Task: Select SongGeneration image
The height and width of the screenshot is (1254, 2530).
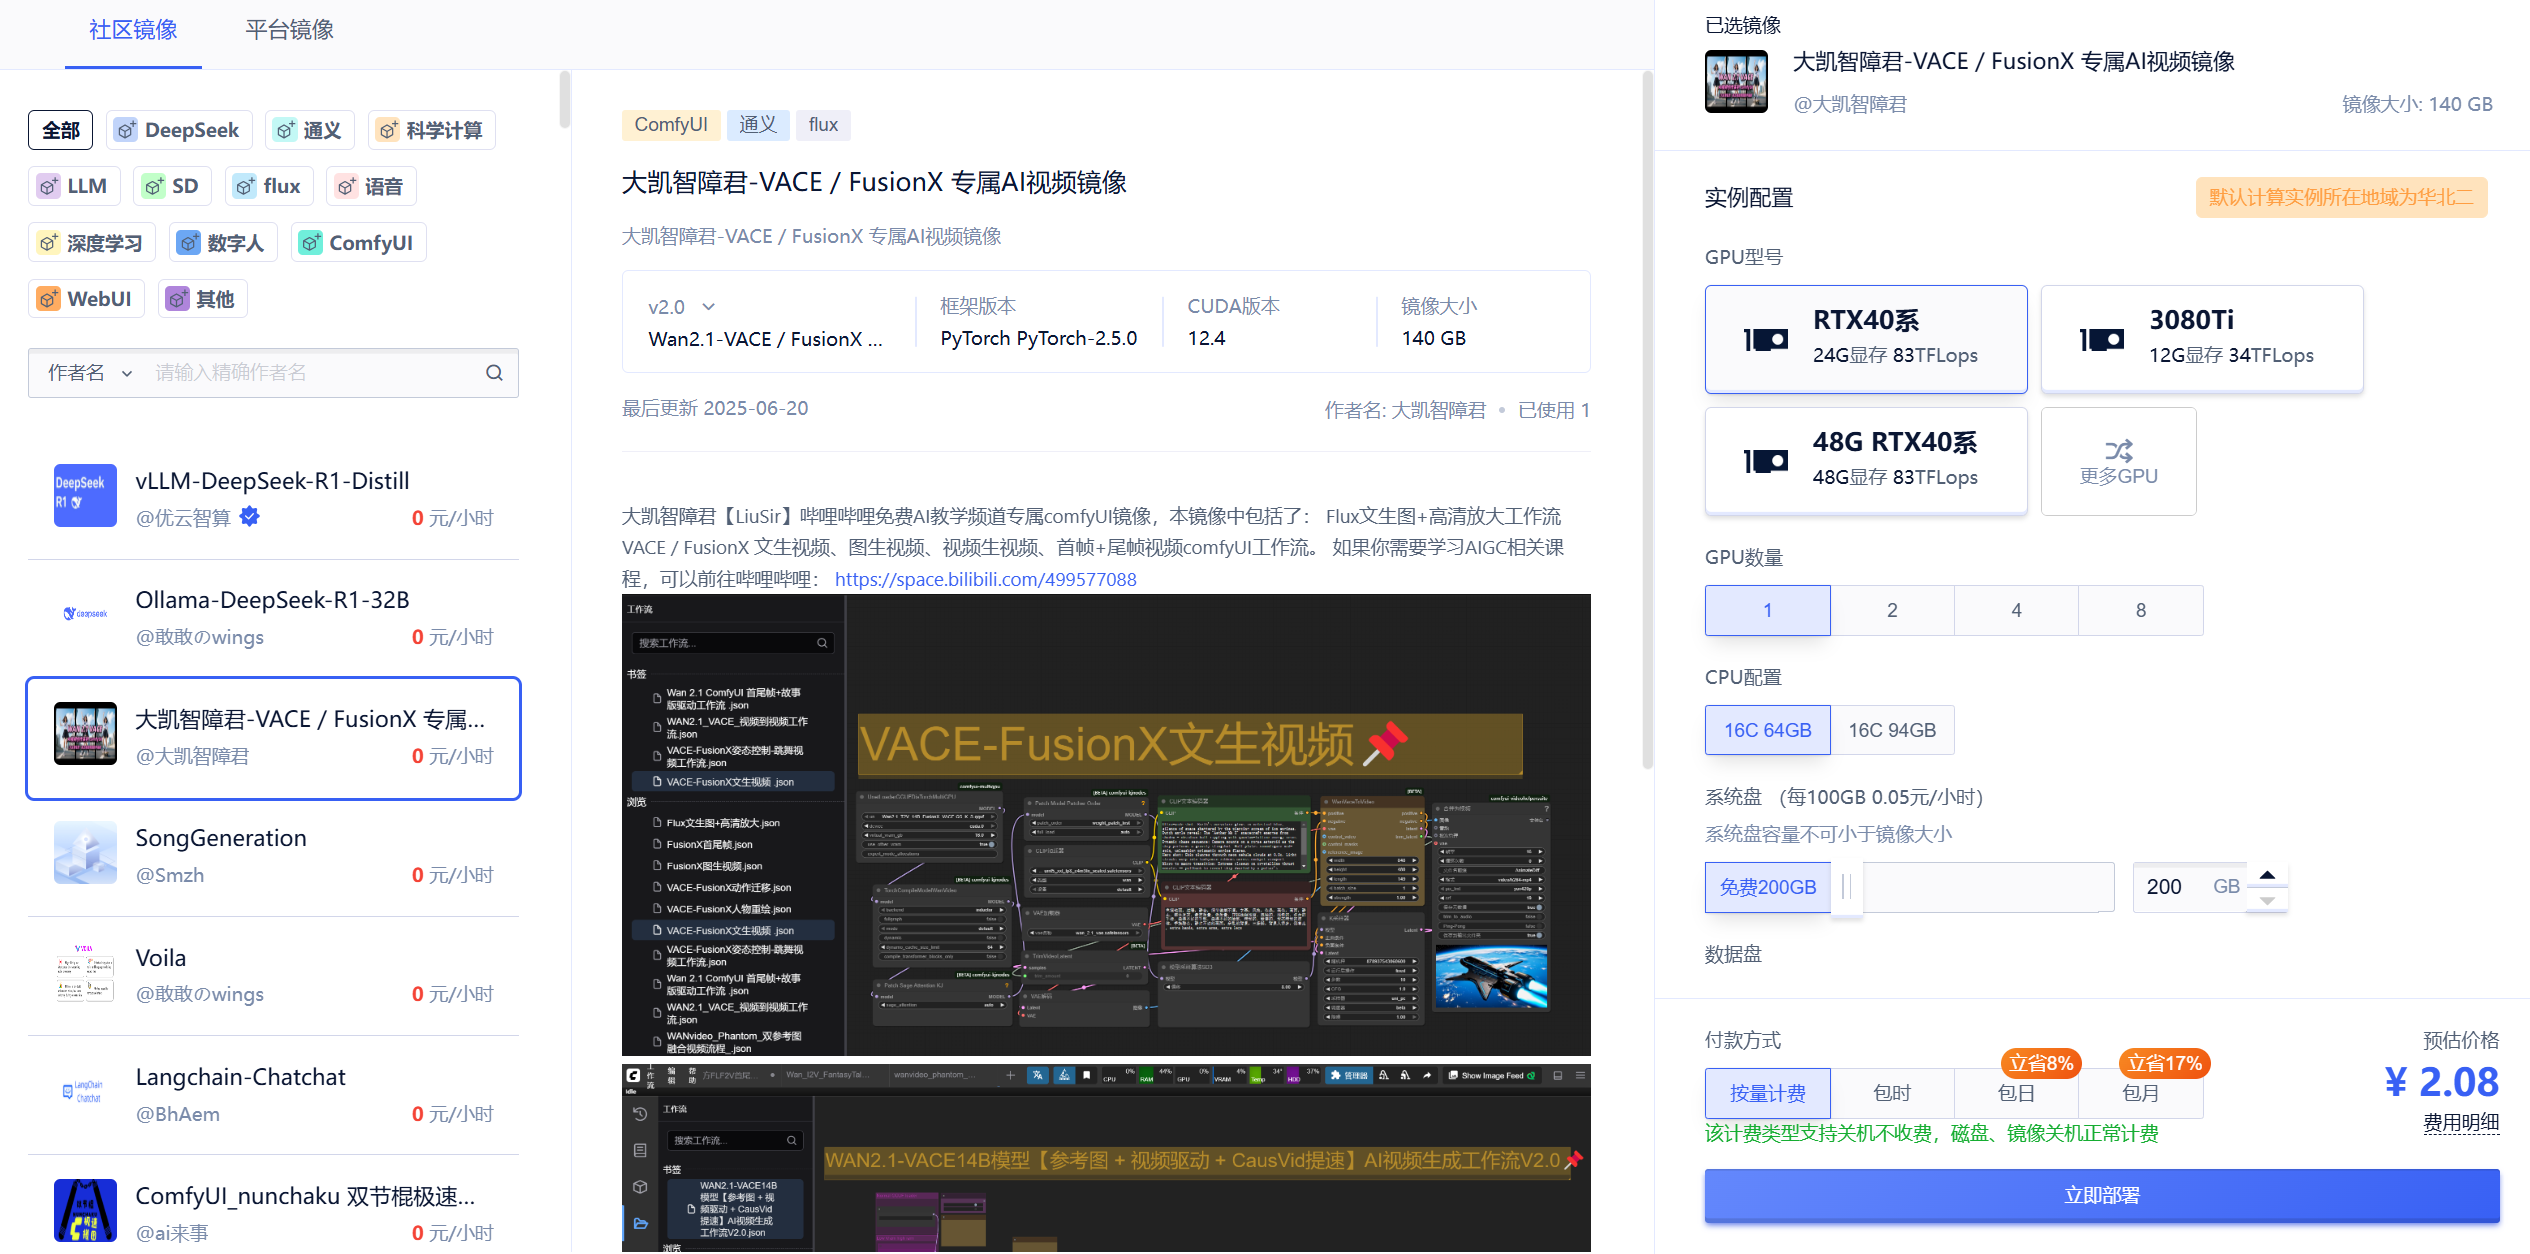Action: point(273,856)
